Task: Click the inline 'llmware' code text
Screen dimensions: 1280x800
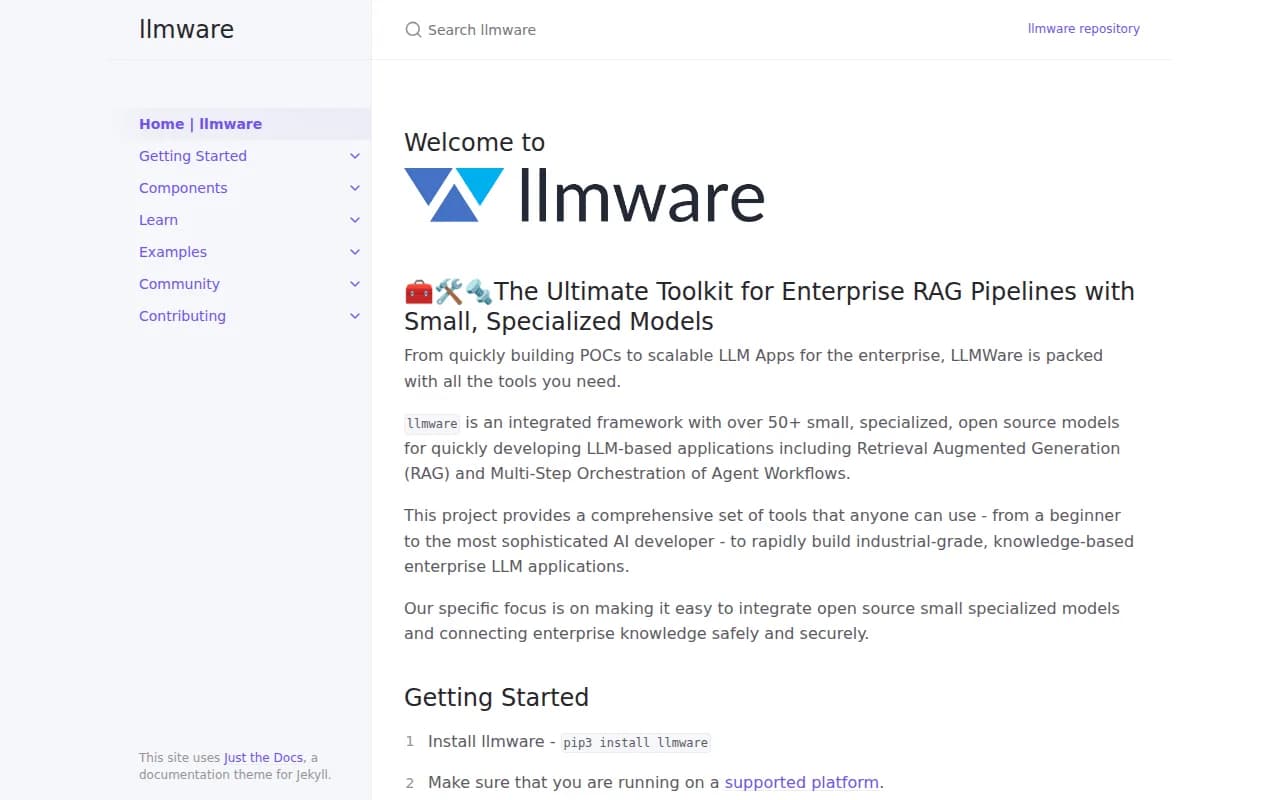Action: click(x=432, y=423)
